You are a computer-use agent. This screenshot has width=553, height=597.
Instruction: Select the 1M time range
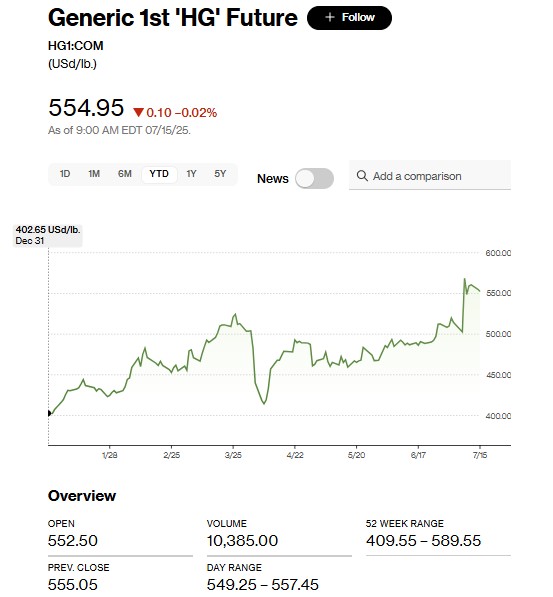(x=94, y=174)
